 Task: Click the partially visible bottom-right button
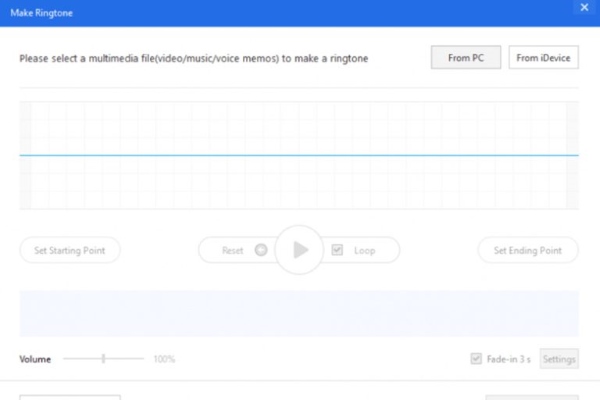click(x=532, y=397)
